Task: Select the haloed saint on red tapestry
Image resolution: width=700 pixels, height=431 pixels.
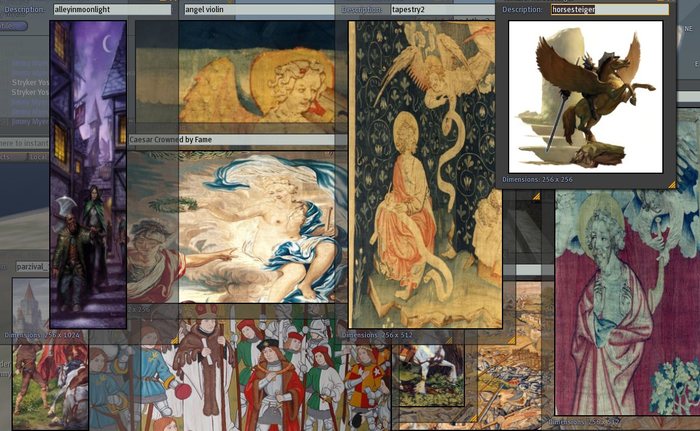Action: tap(627, 302)
